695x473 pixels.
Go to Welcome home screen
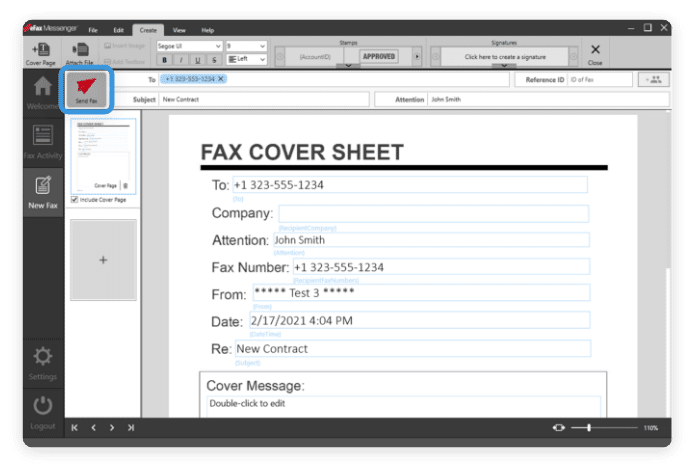pos(43,93)
